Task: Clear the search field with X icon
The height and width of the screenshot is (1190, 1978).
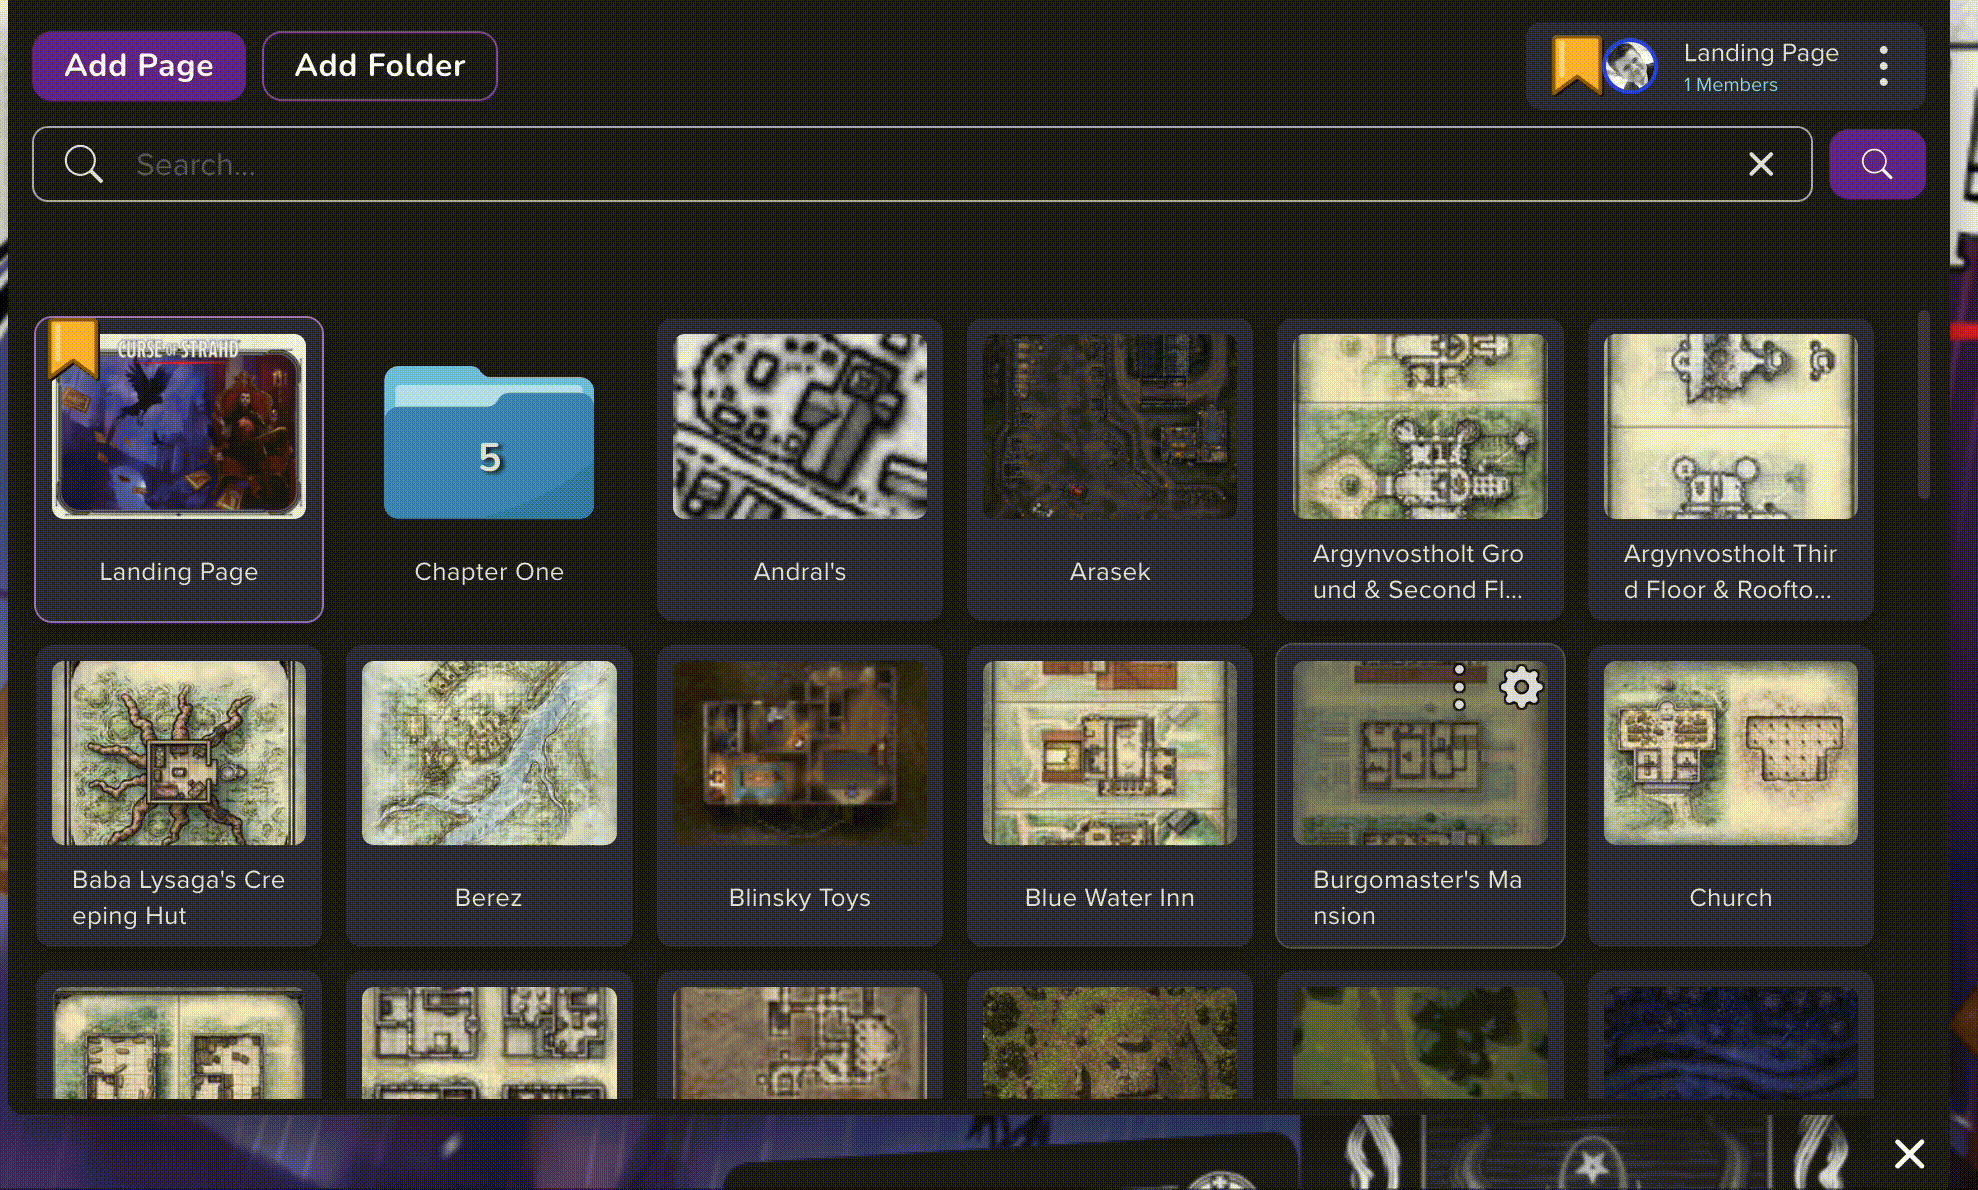Action: (x=1761, y=164)
